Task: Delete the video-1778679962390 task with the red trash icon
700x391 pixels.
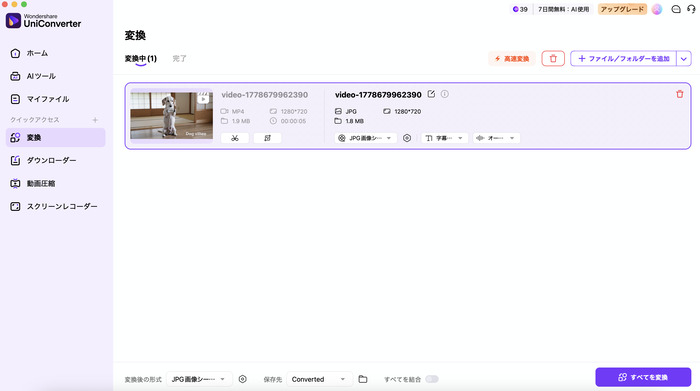Action: pyautogui.click(x=679, y=94)
